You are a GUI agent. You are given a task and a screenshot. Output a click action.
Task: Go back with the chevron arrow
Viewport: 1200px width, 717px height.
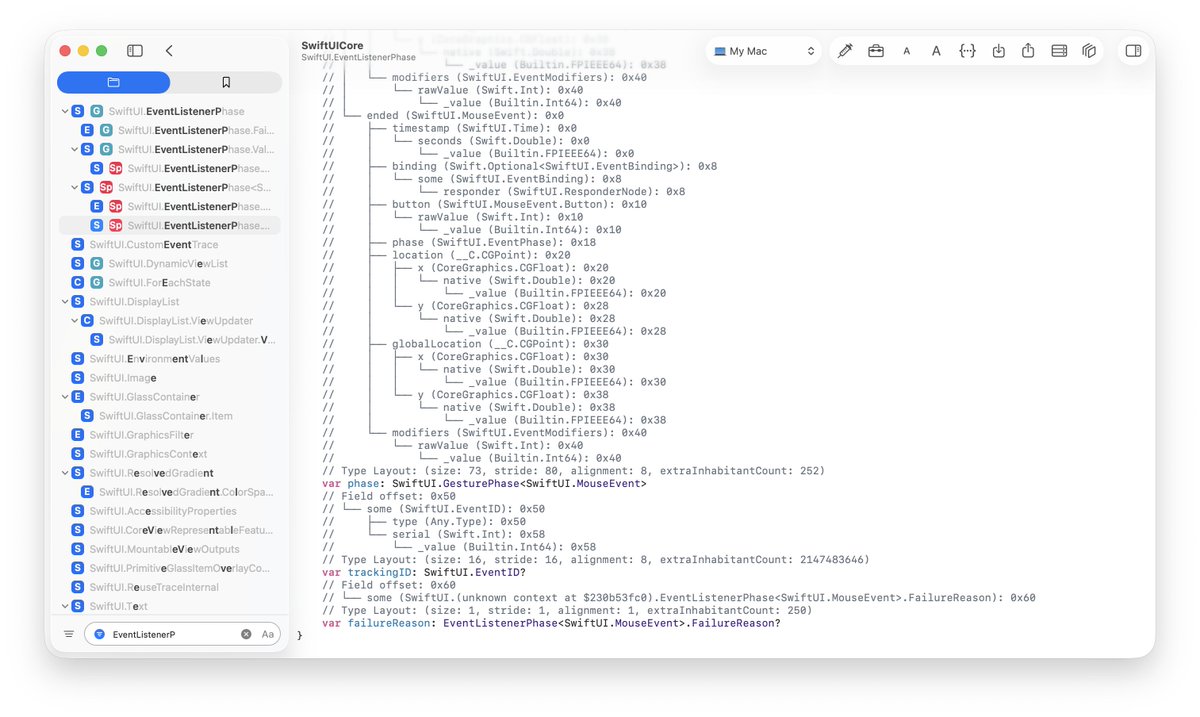pos(169,51)
